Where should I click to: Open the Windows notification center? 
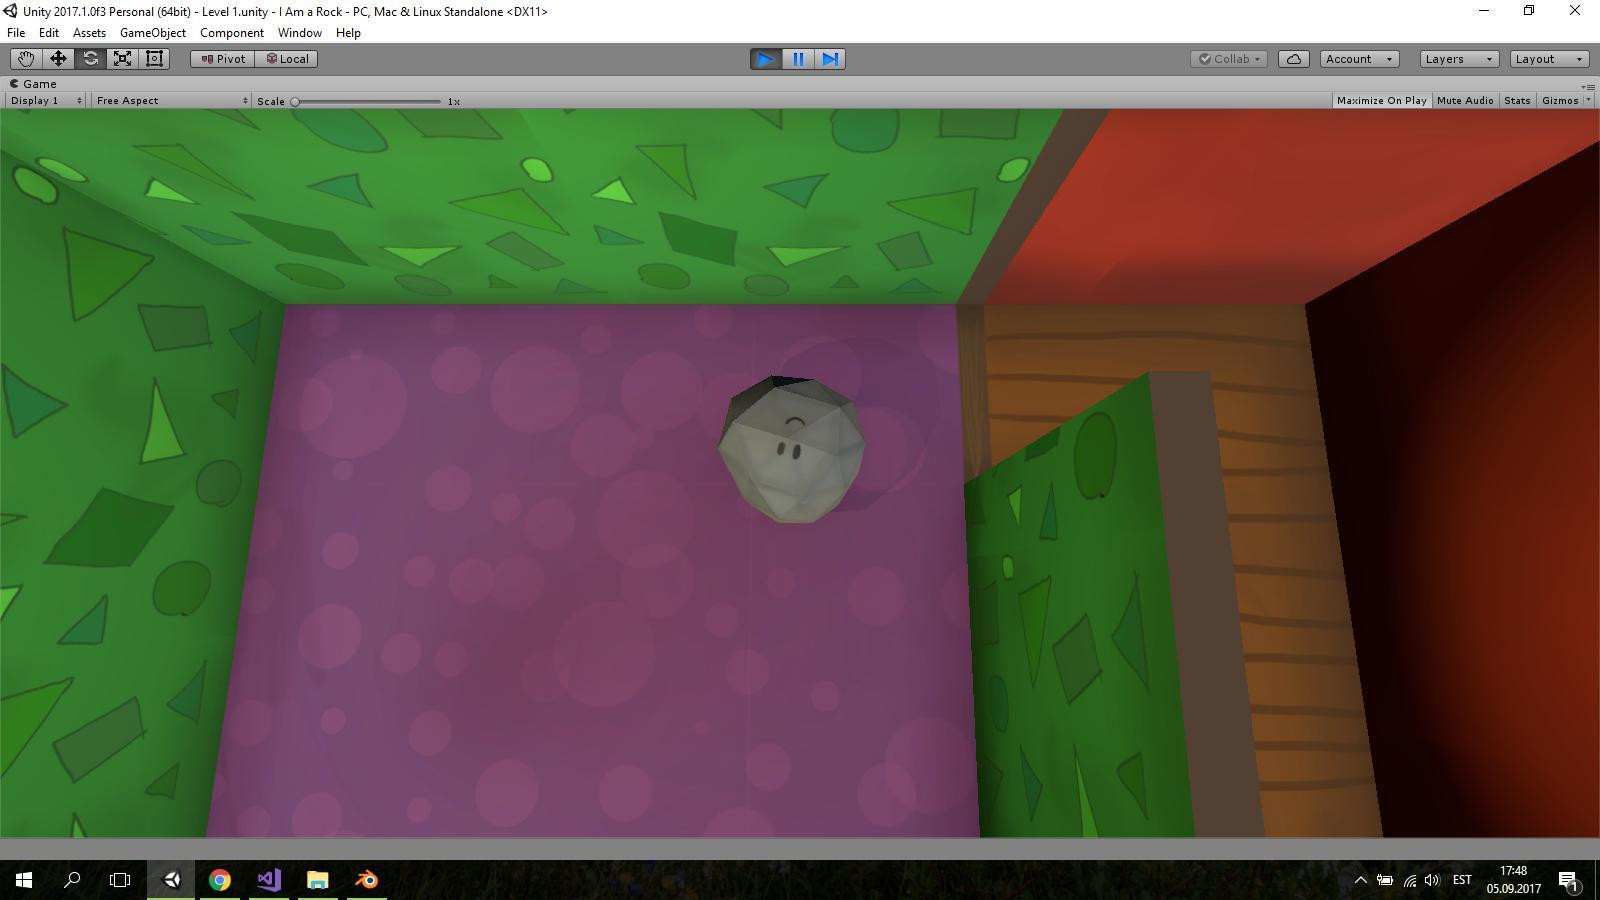click(1569, 880)
